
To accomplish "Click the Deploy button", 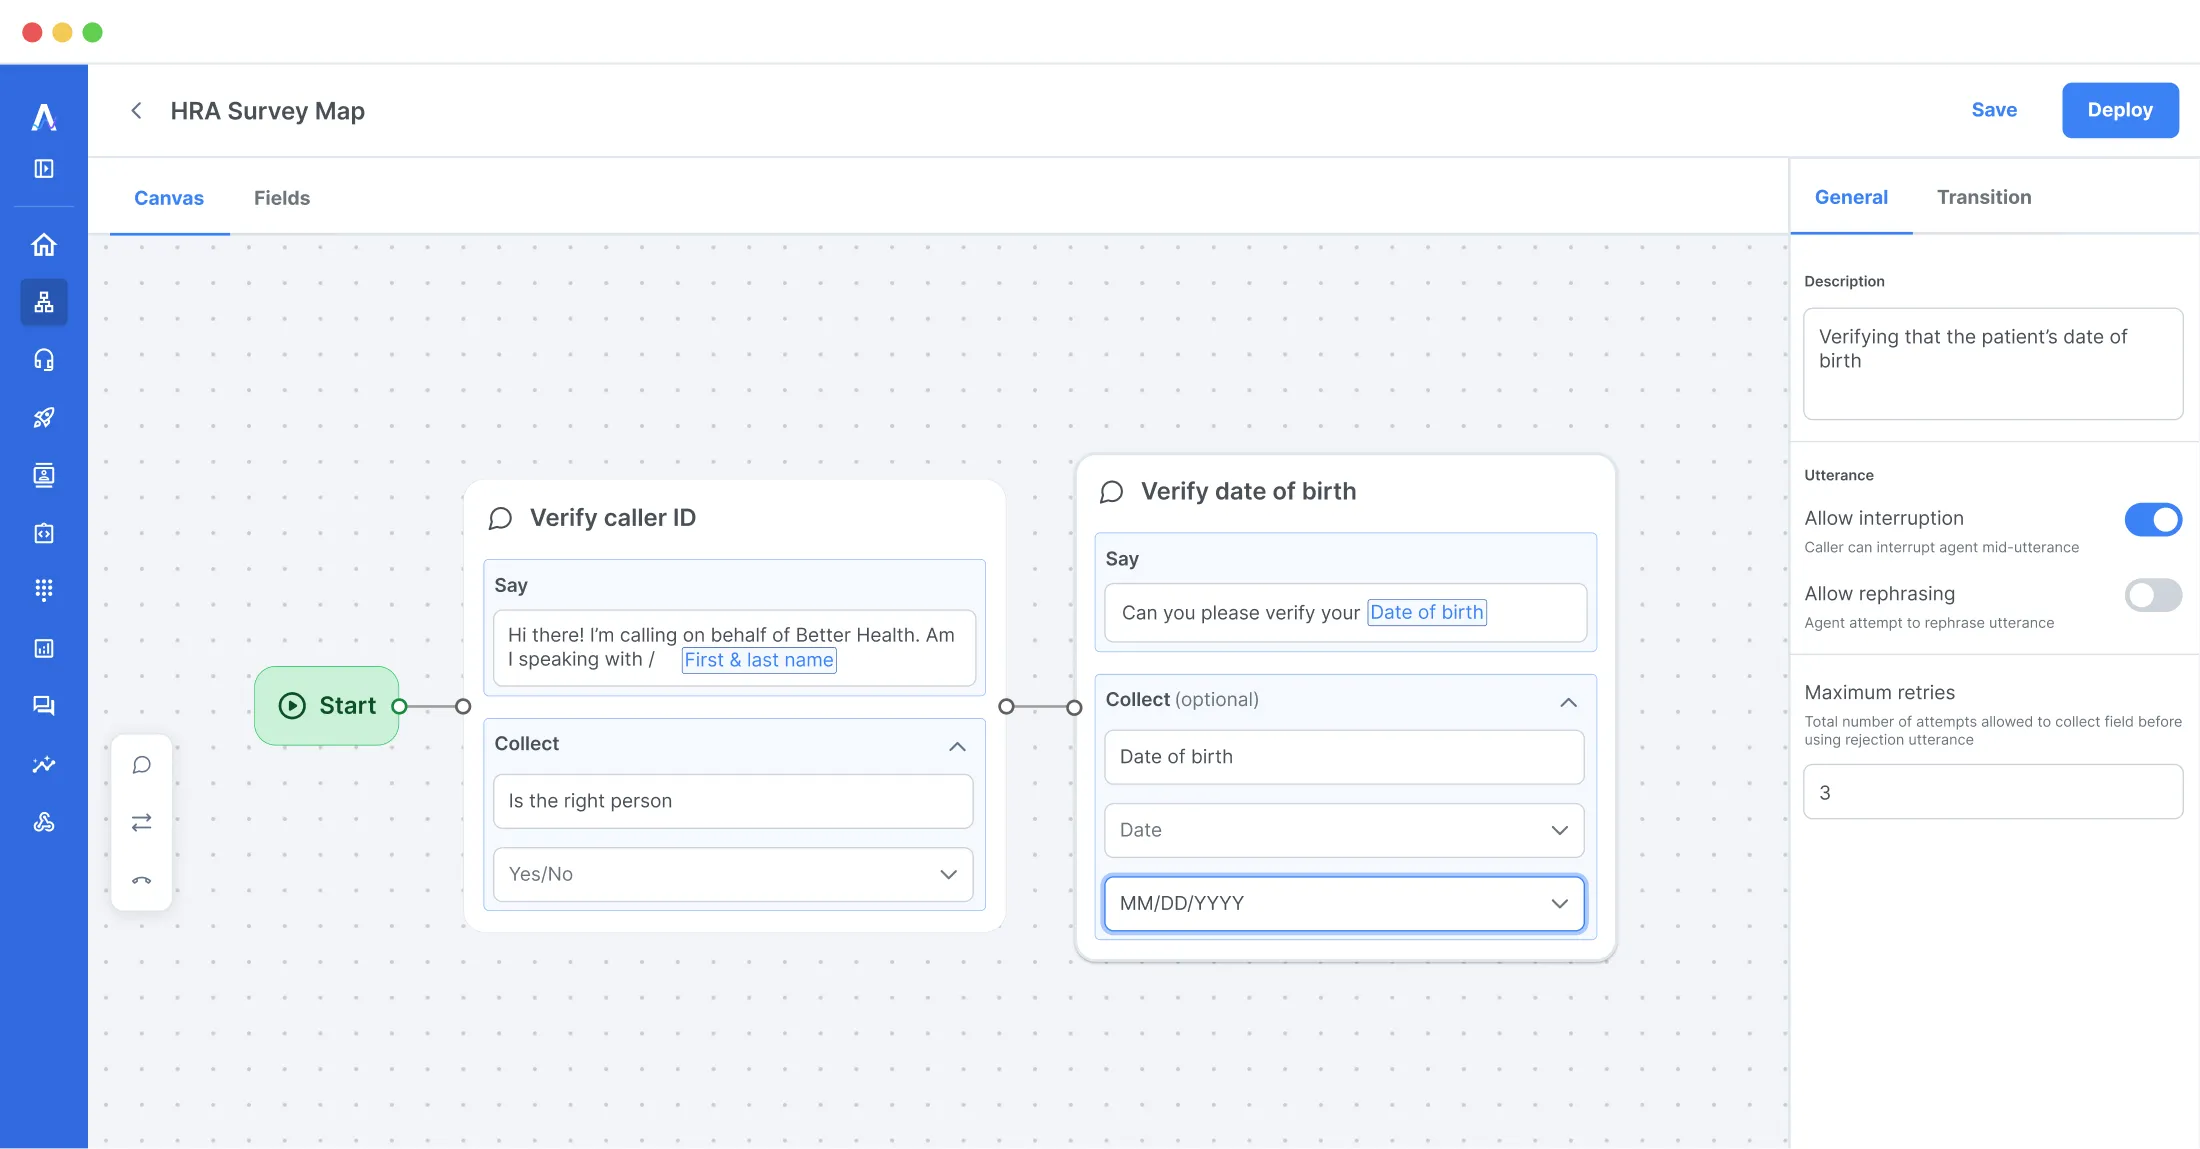I will pyautogui.click(x=2119, y=110).
